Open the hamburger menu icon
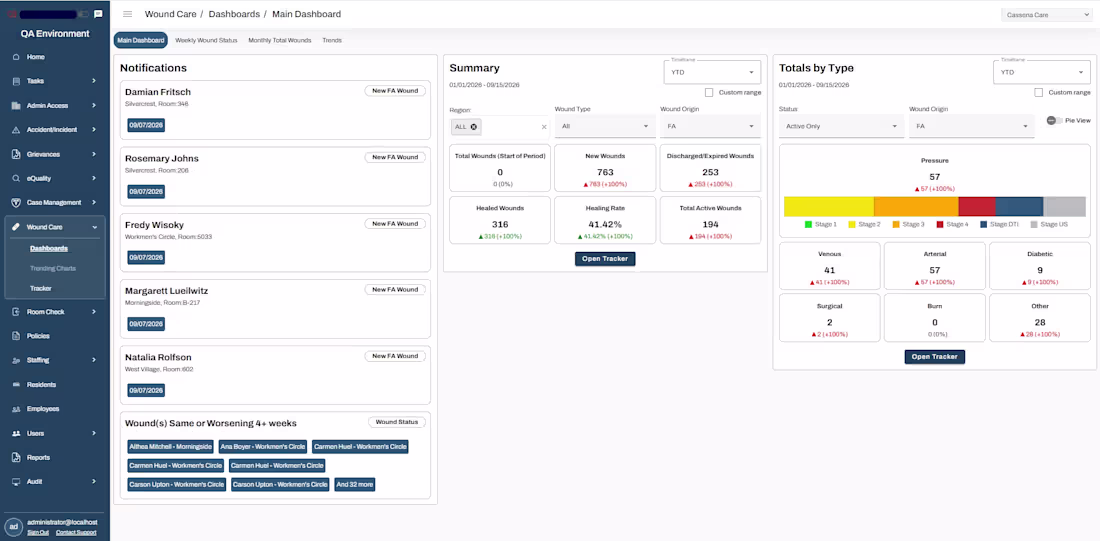The width and height of the screenshot is (1100, 541). tap(127, 14)
